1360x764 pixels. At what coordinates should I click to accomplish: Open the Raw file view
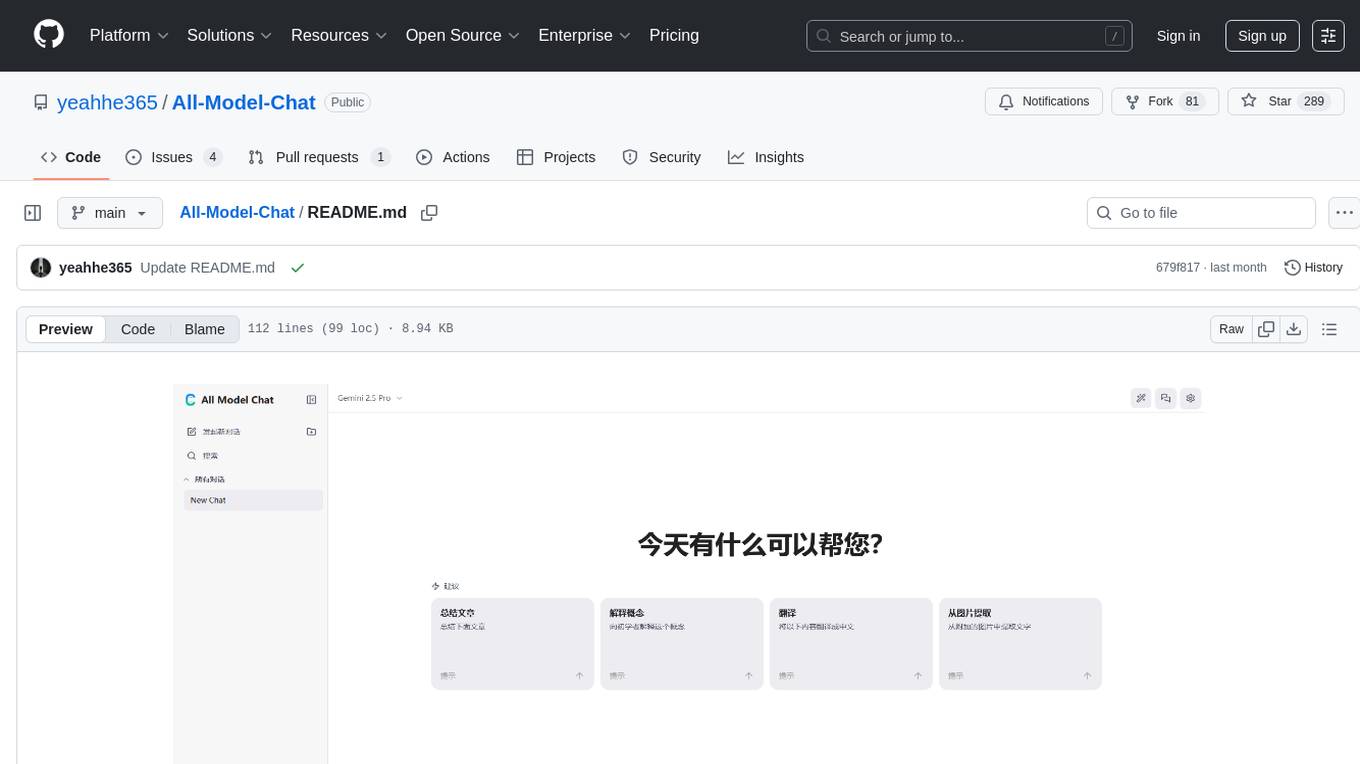1231,329
